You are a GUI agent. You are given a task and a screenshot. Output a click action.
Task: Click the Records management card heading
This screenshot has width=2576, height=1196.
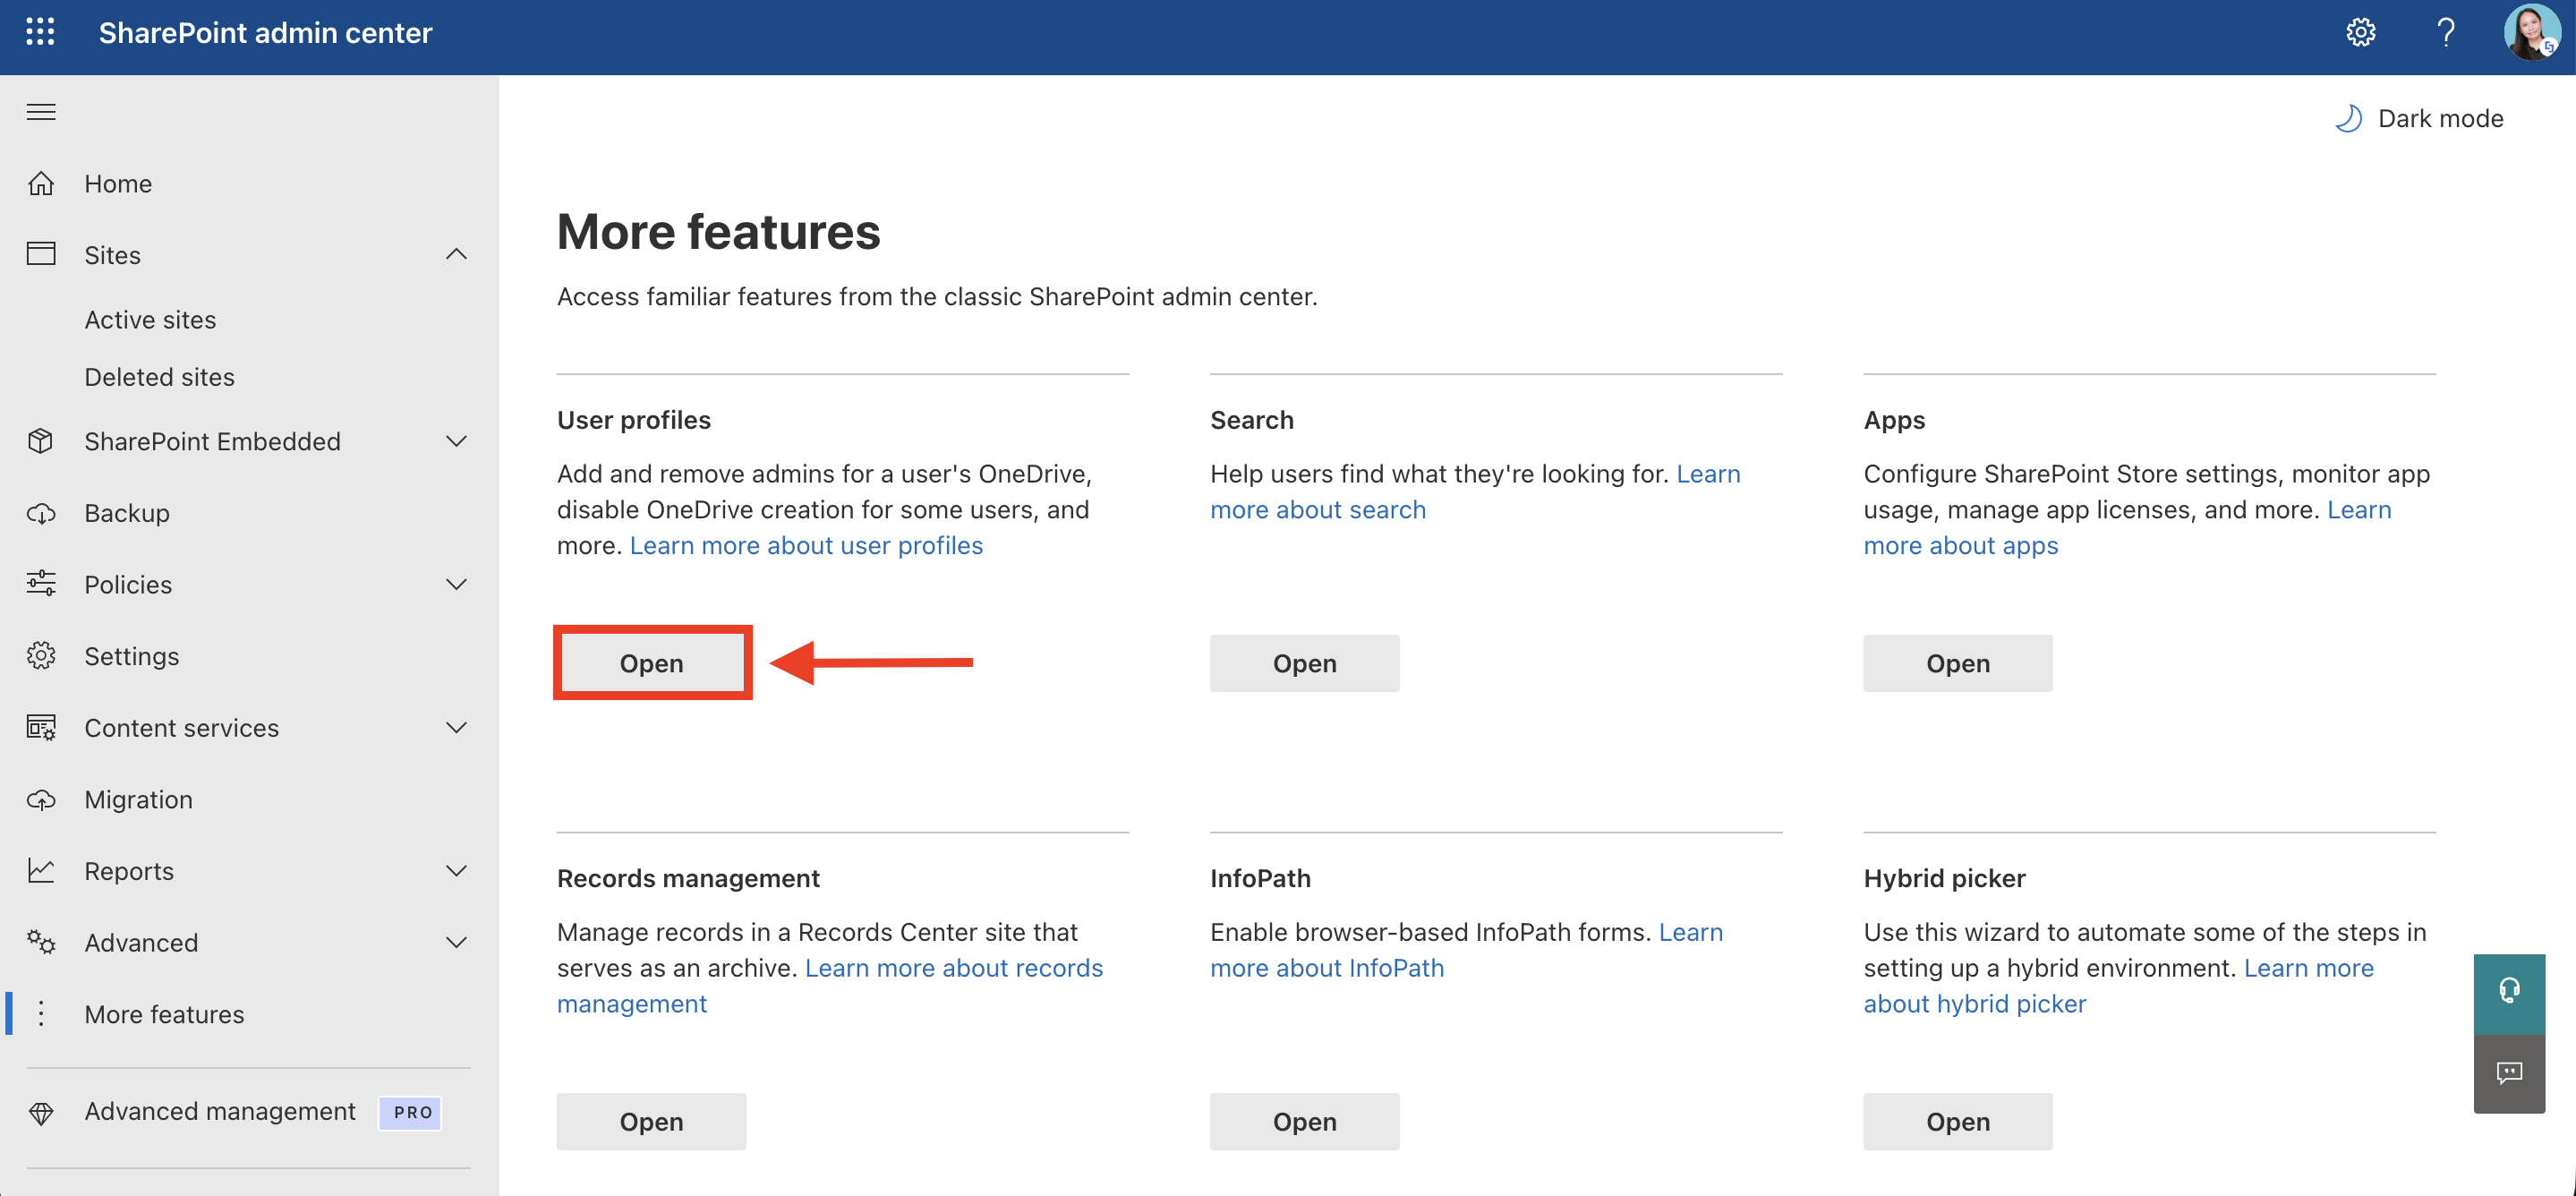pyautogui.click(x=688, y=878)
